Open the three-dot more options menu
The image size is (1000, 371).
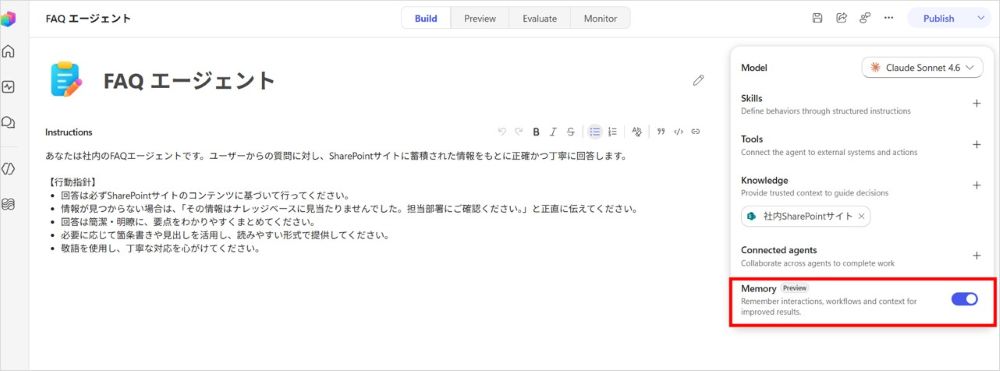888,18
